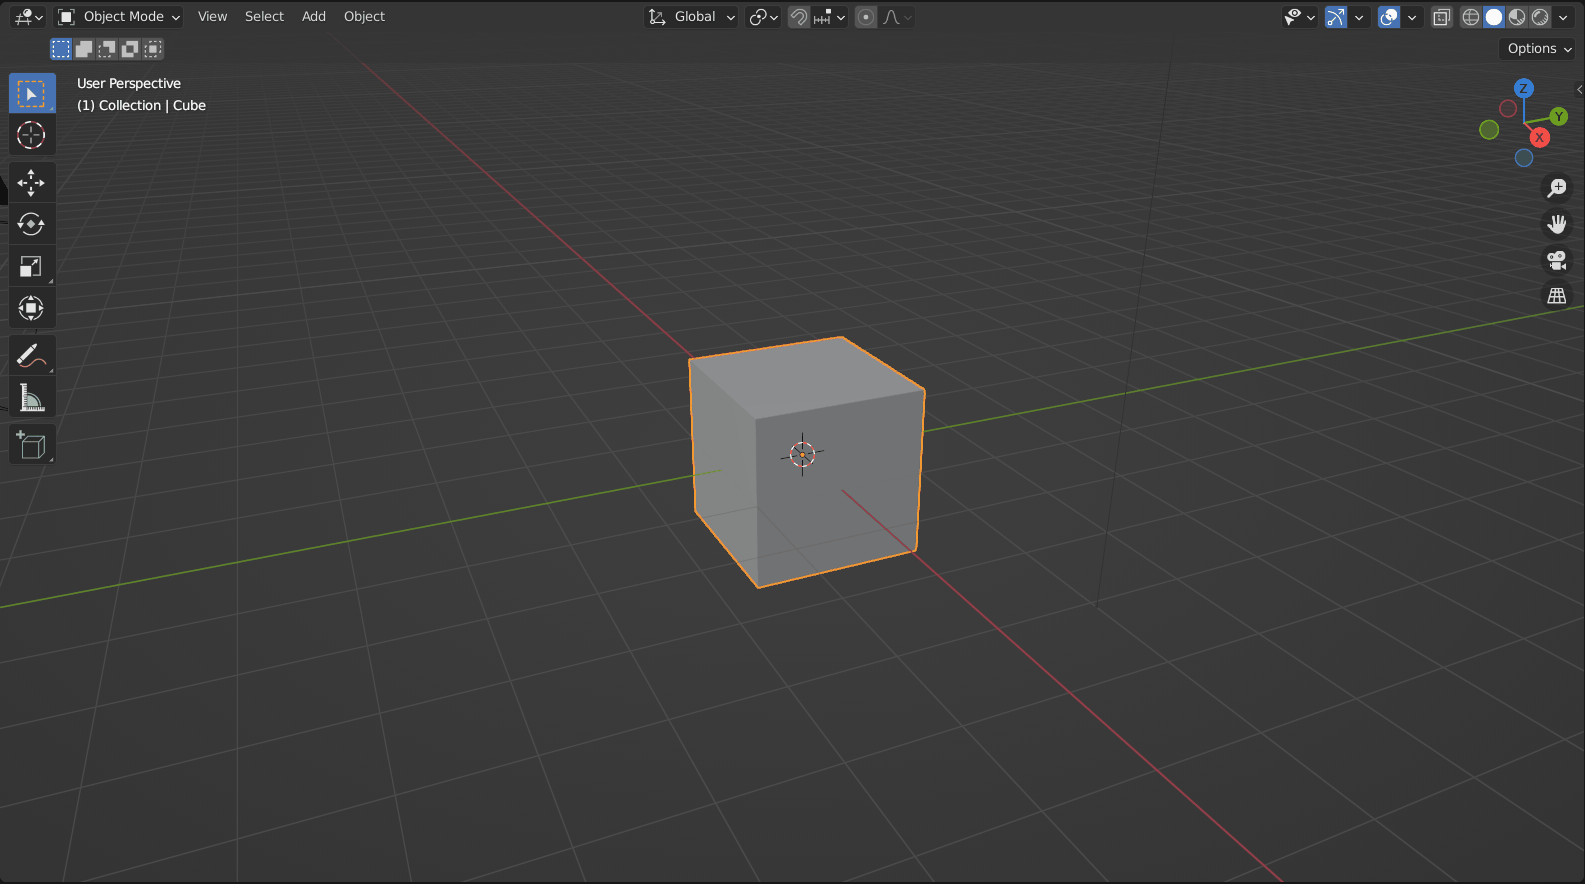Open the Add menu

pos(314,17)
